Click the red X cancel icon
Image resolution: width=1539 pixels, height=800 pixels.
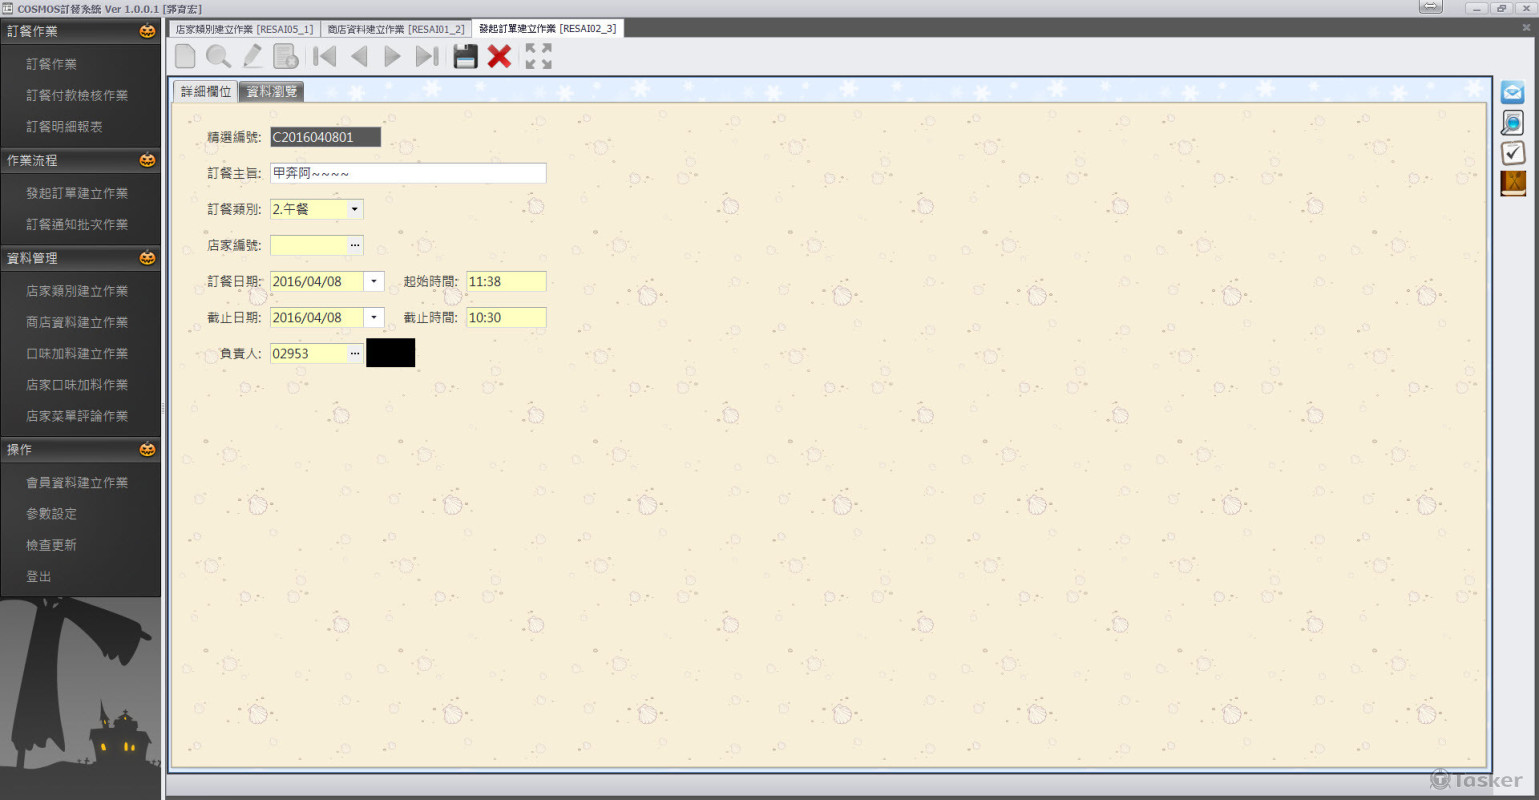click(499, 56)
